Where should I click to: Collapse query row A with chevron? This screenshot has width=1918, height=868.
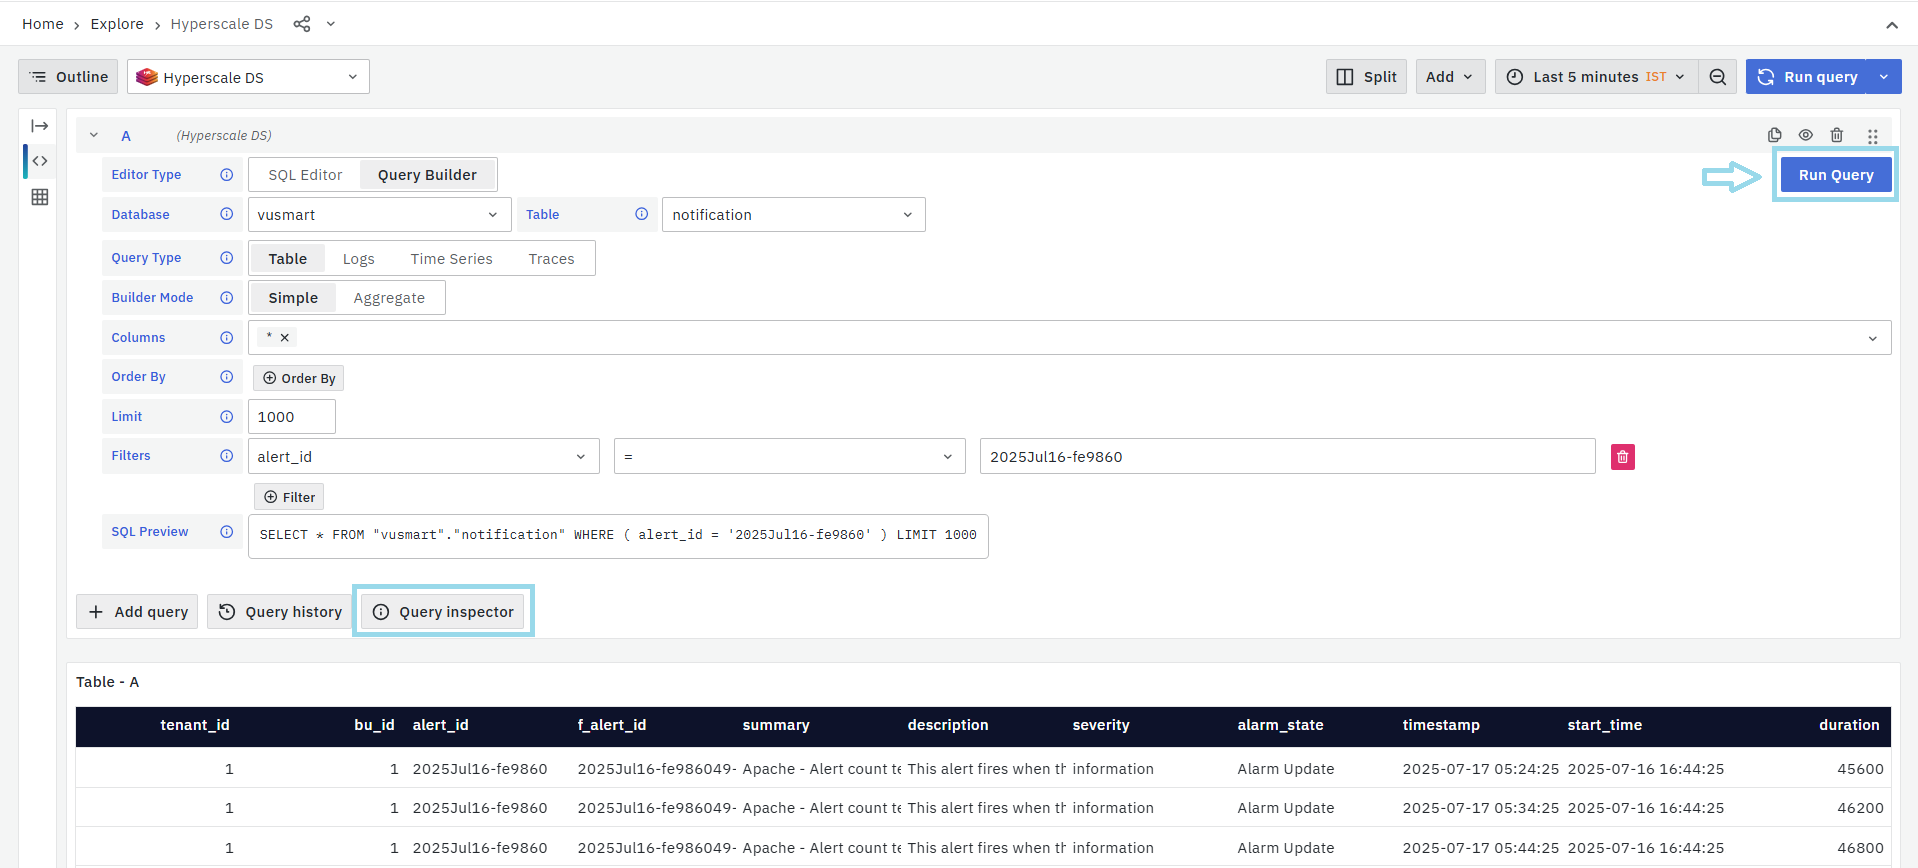pyautogui.click(x=94, y=135)
